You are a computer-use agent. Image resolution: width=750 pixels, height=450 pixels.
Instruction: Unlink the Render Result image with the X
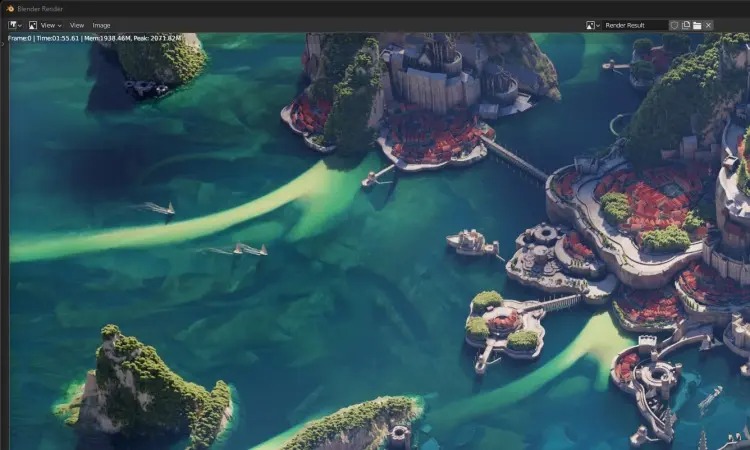click(x=708, y=25)
